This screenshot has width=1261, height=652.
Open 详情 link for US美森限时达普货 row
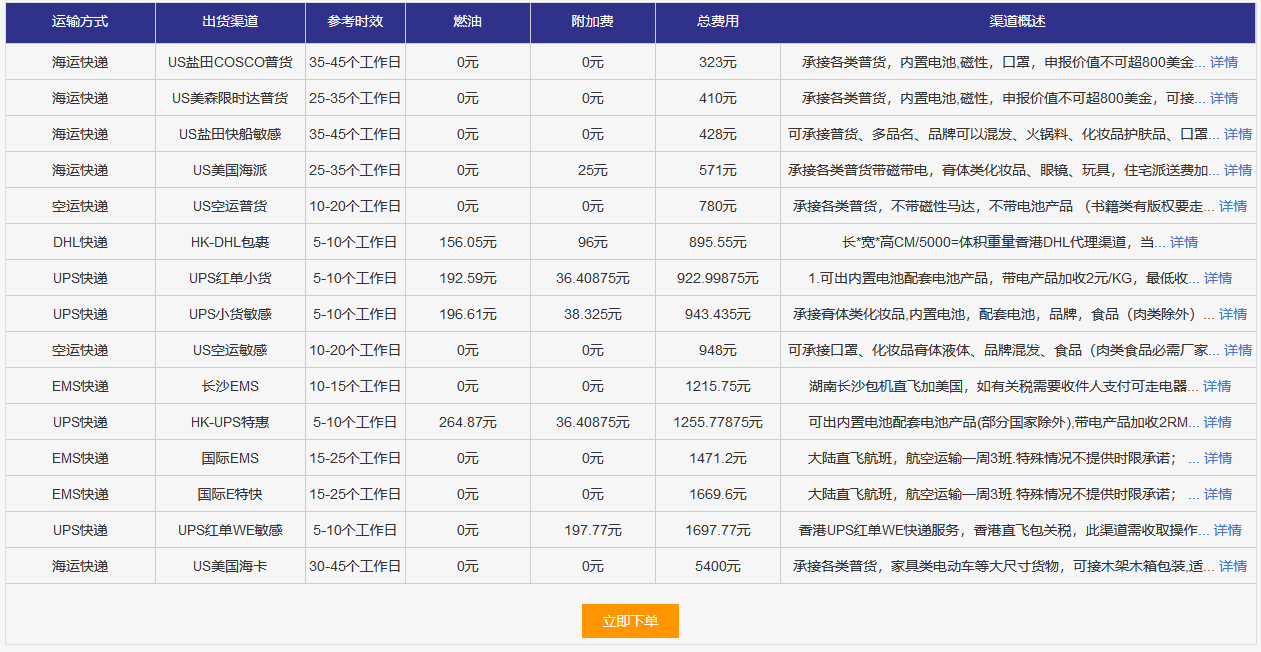tap(1224, 98)
